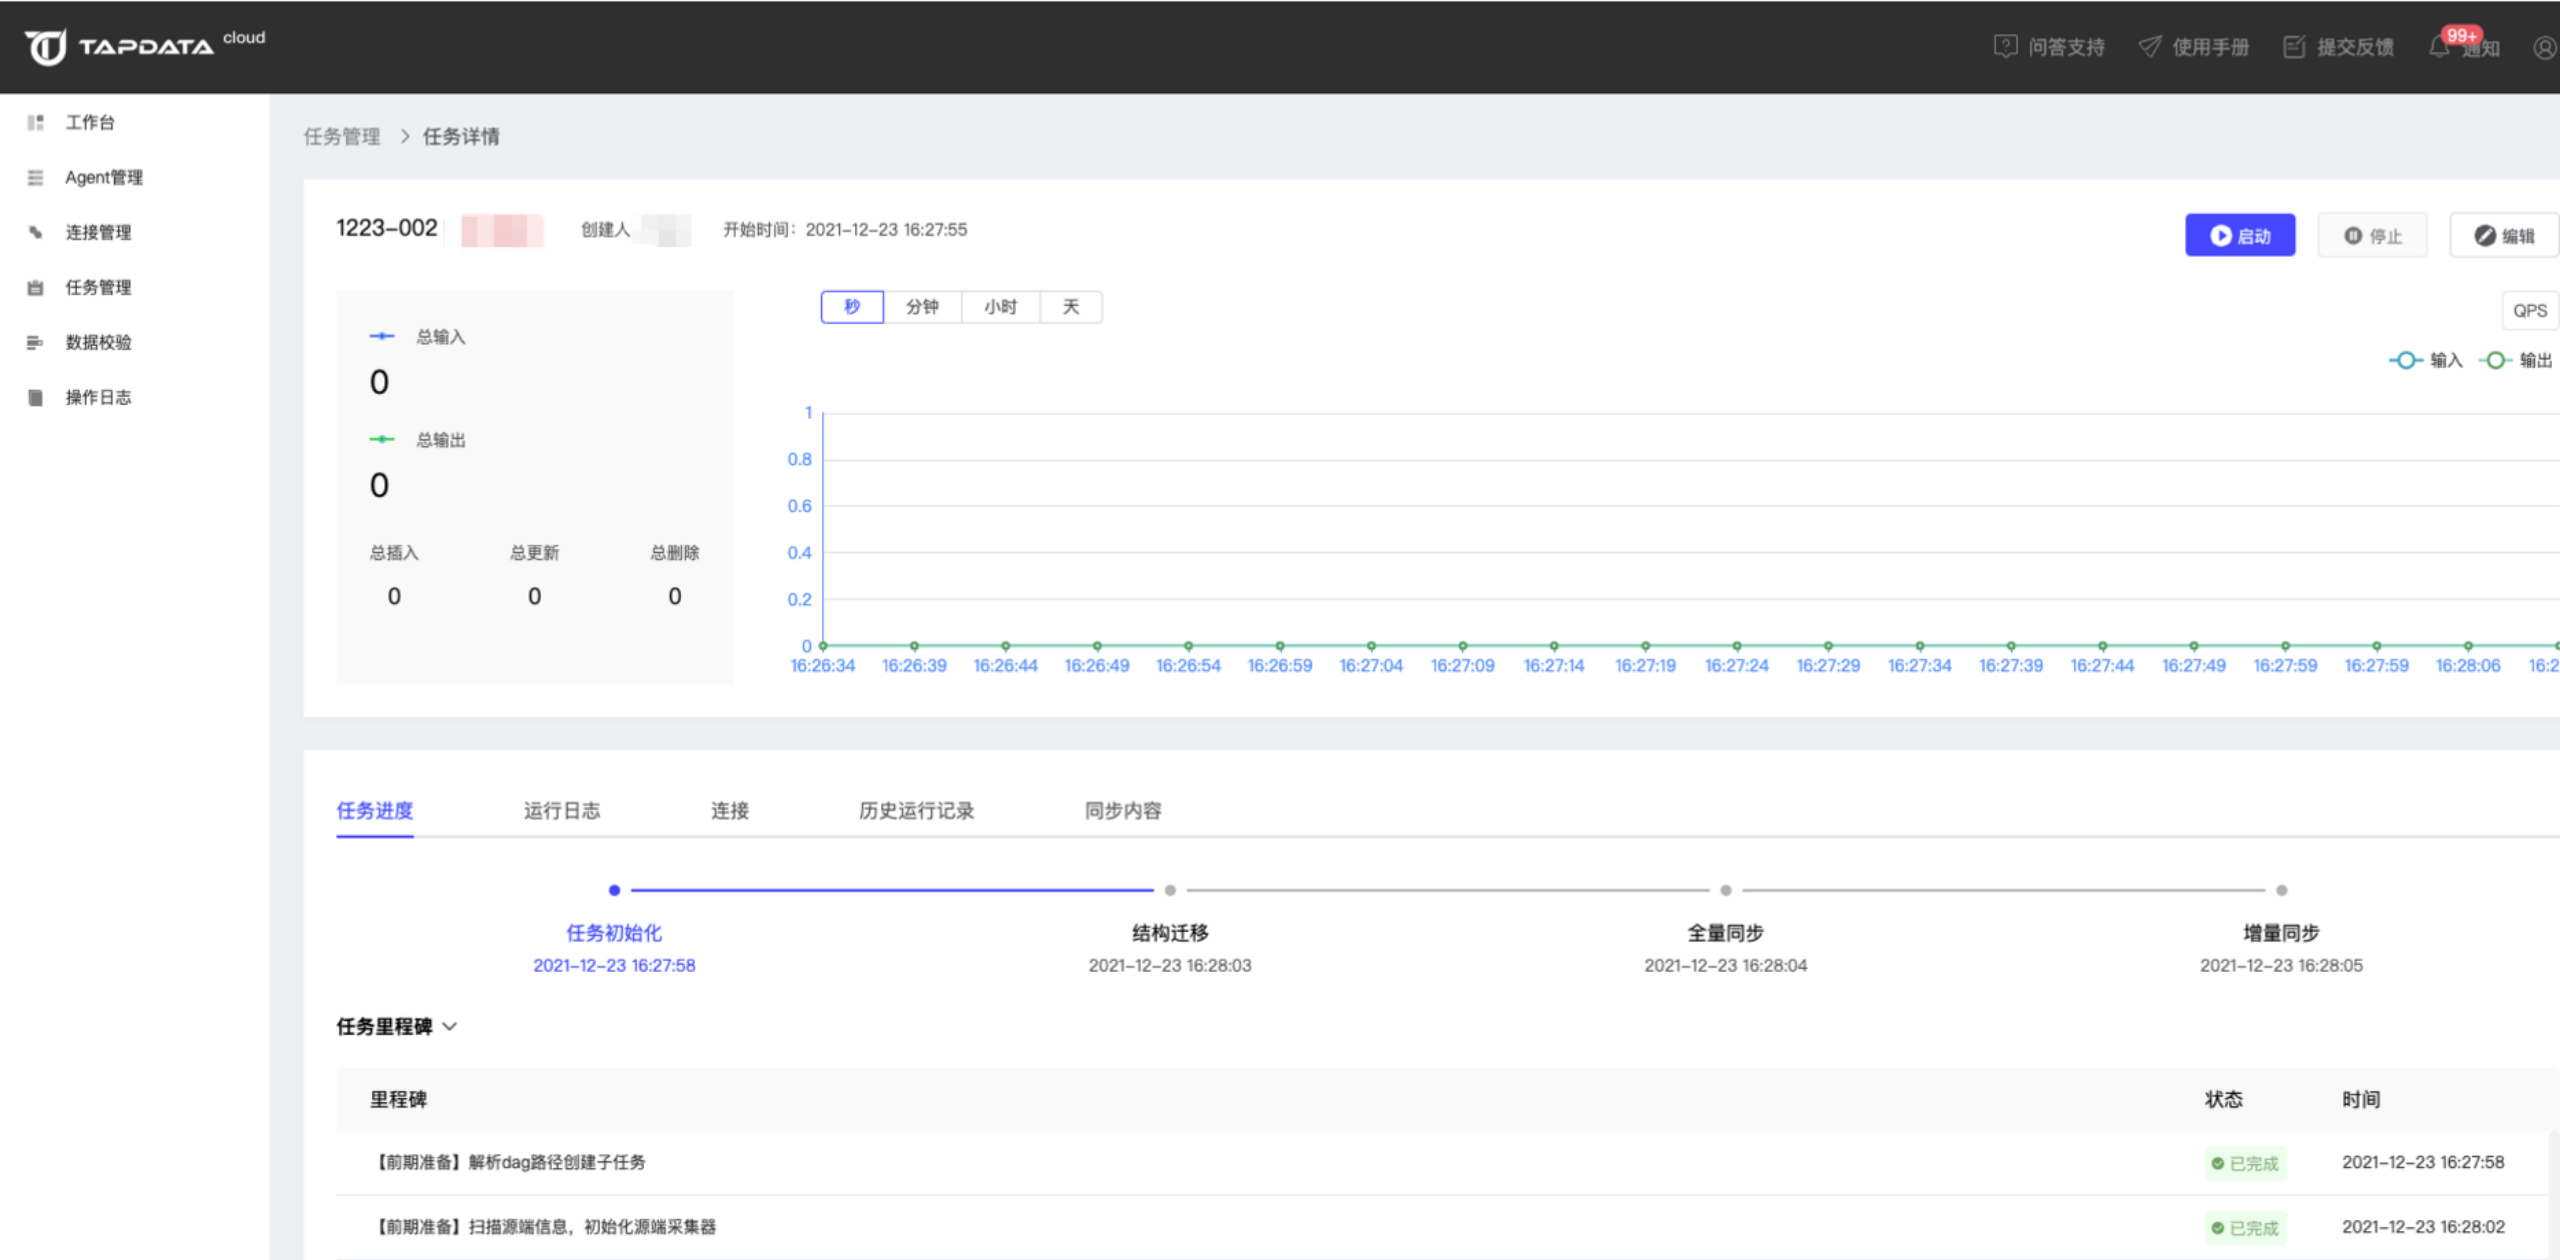2560x1260 pixels.
Task: Switch chart granularity to 小时
Action: [x=1000, y=307]
